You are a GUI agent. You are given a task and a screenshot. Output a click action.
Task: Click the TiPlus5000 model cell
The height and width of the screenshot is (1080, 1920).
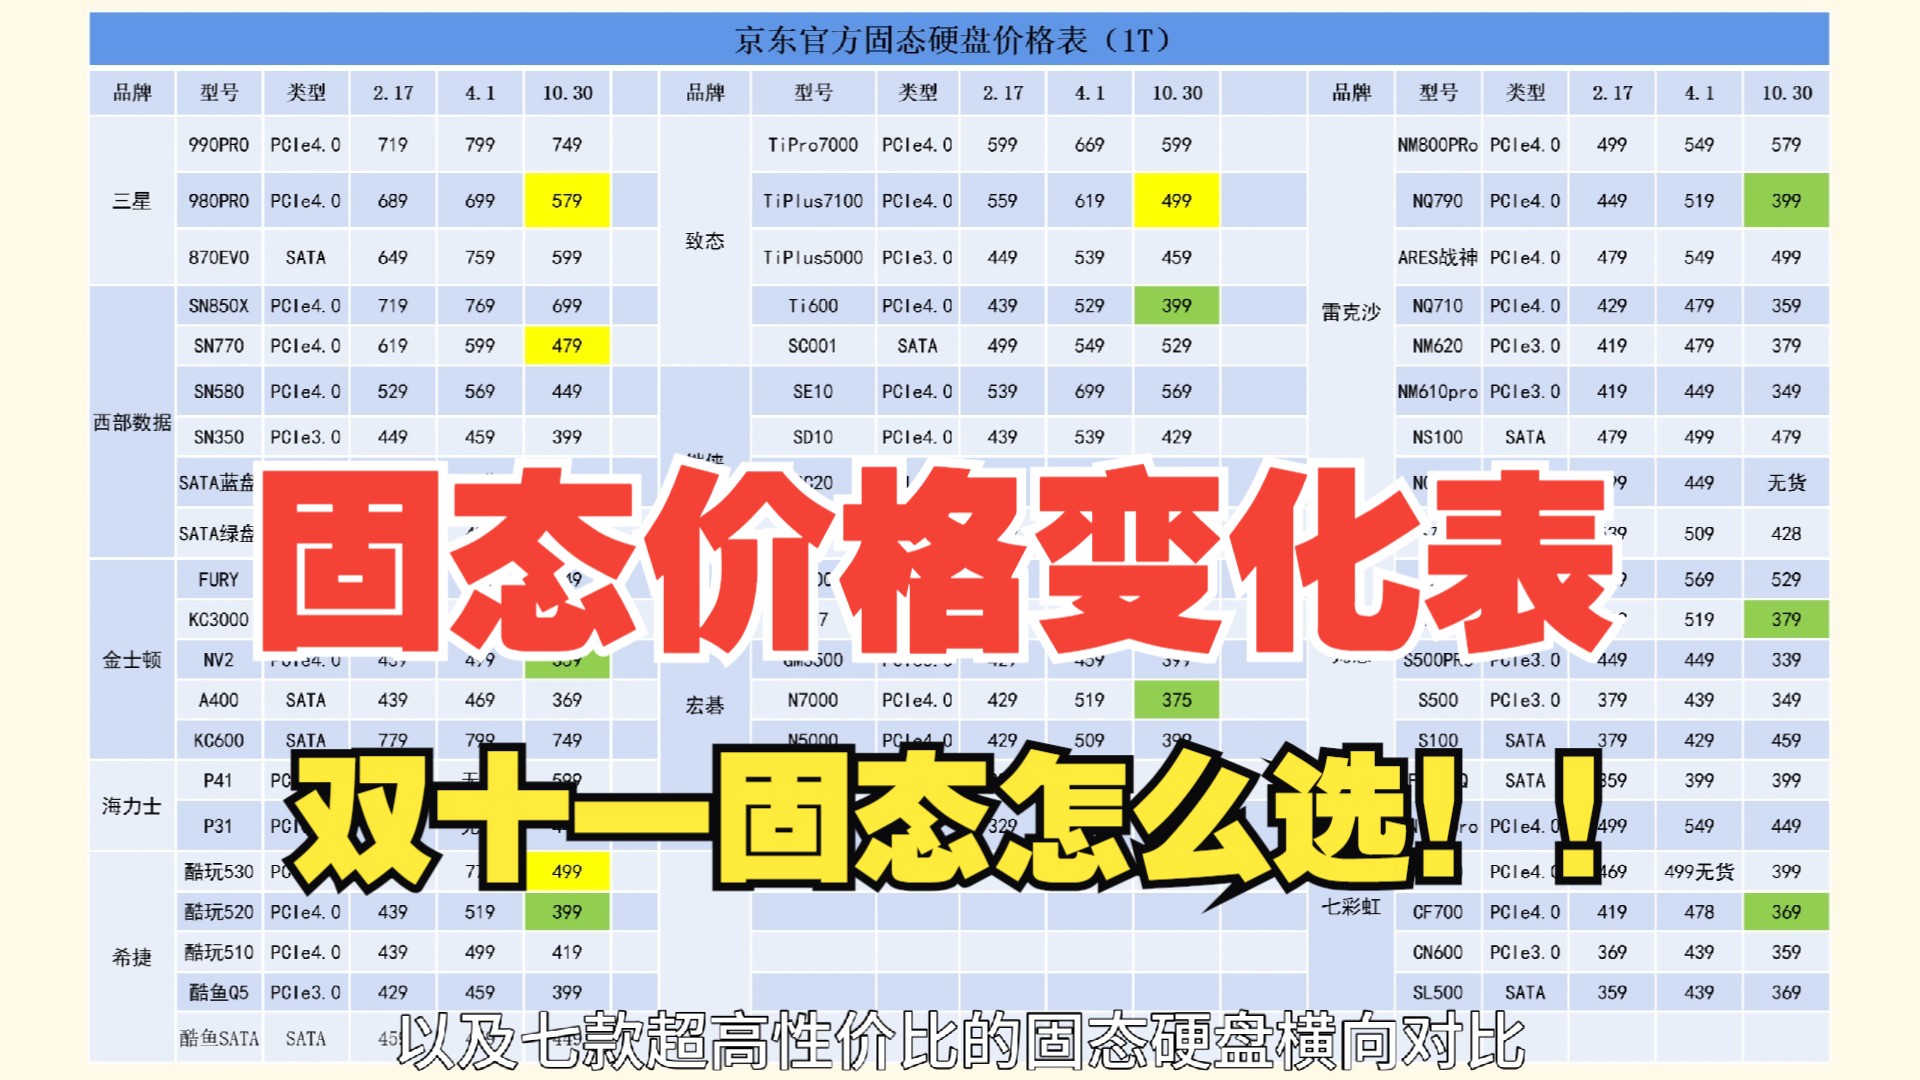click(813, 258)
